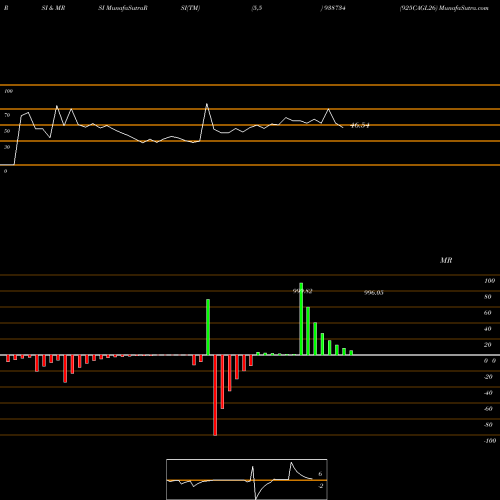Click the MR axis label -20

(x=488, y=377)
